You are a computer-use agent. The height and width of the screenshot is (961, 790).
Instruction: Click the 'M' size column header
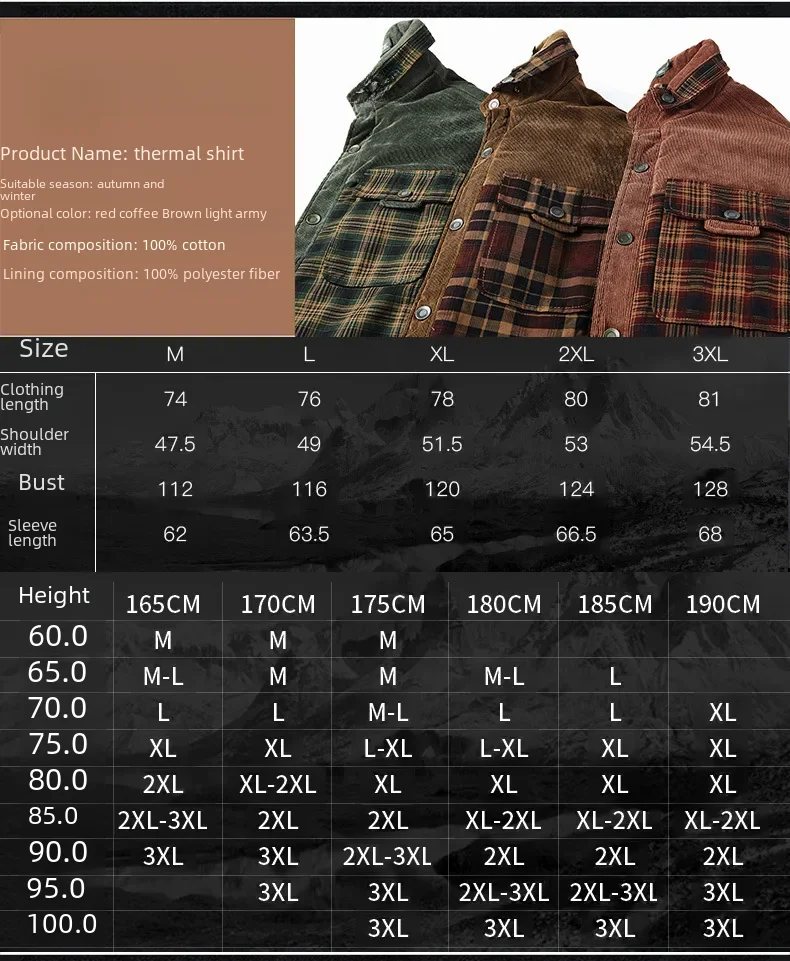[175, 354]
